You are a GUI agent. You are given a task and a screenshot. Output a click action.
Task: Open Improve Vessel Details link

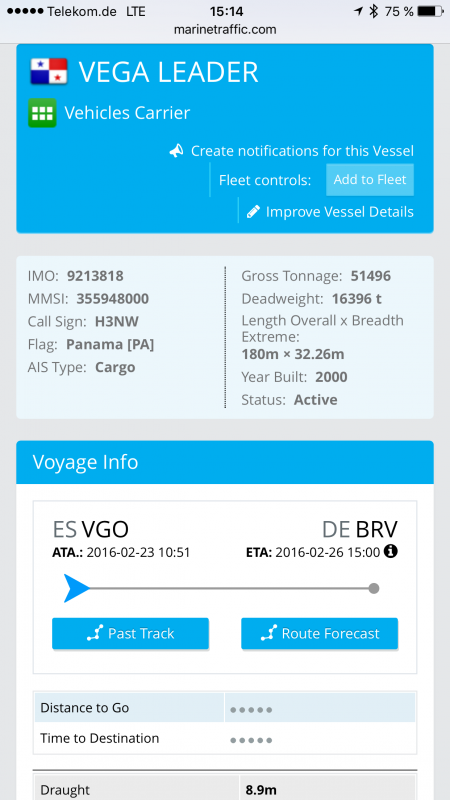(340, 212)
